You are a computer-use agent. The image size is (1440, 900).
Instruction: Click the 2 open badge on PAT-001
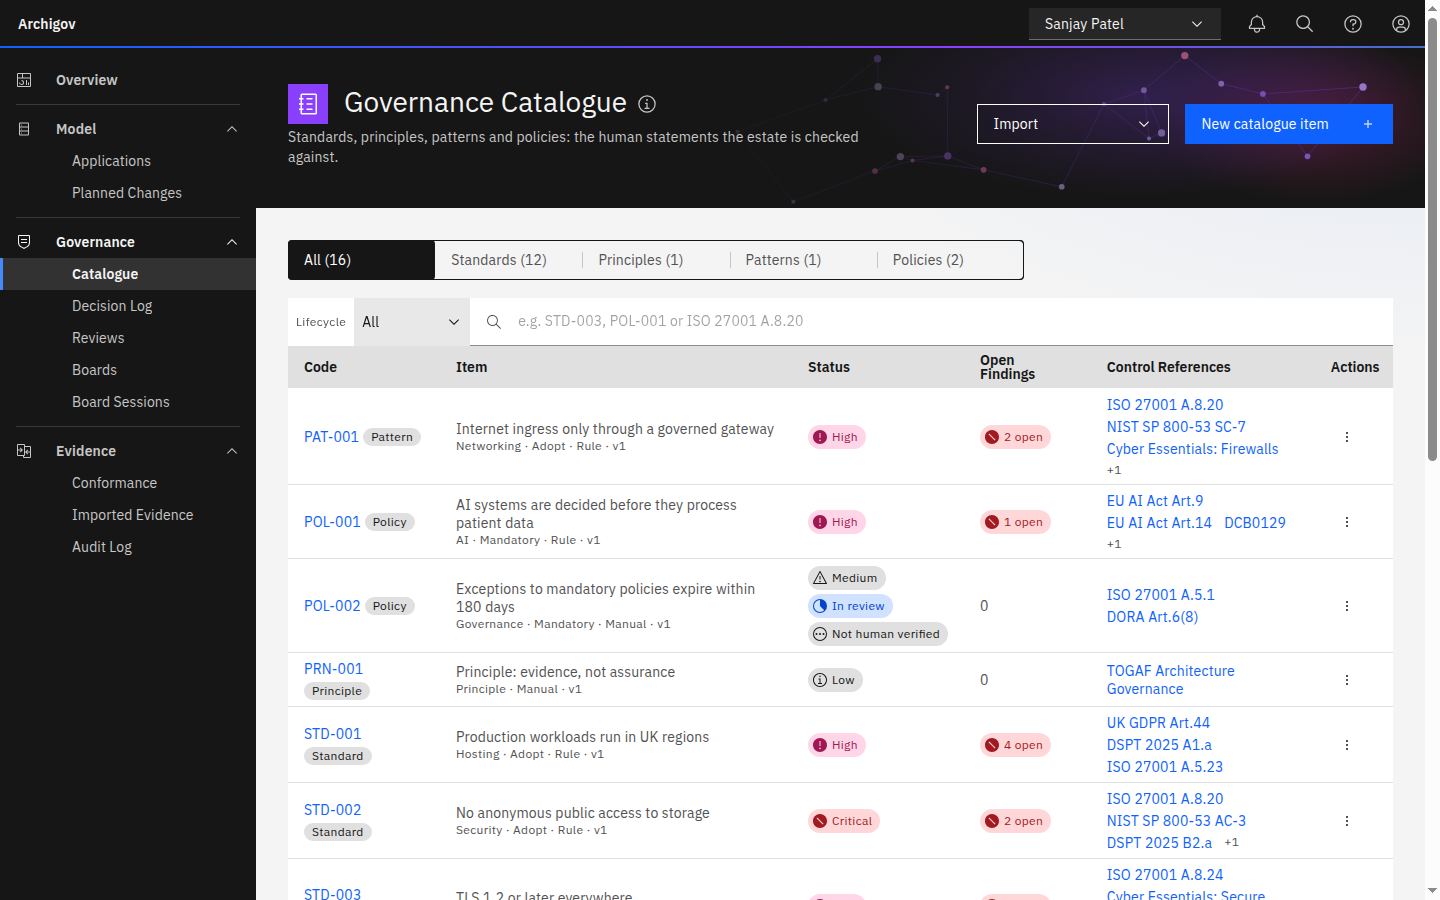click(1015, 437)
